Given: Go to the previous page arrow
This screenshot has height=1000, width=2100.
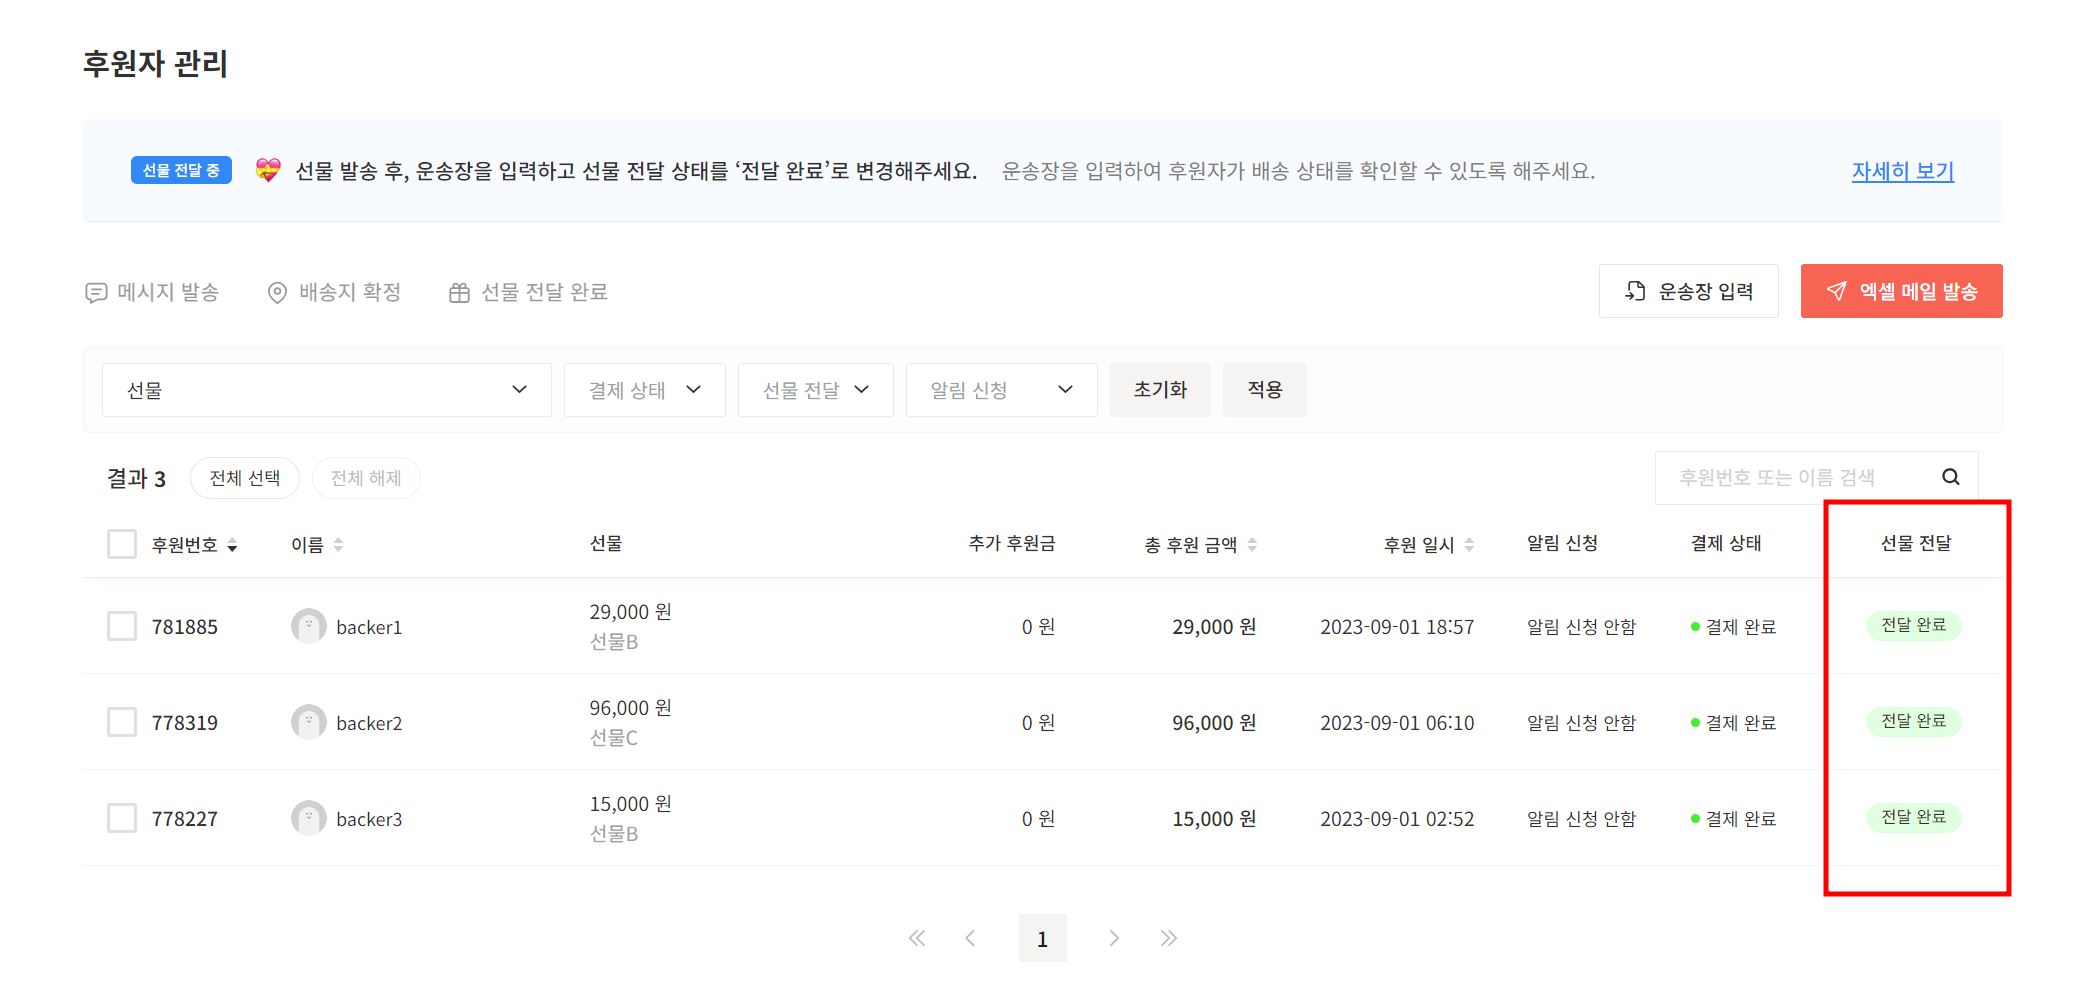Looking at the screenshot, I should (970, 938).
